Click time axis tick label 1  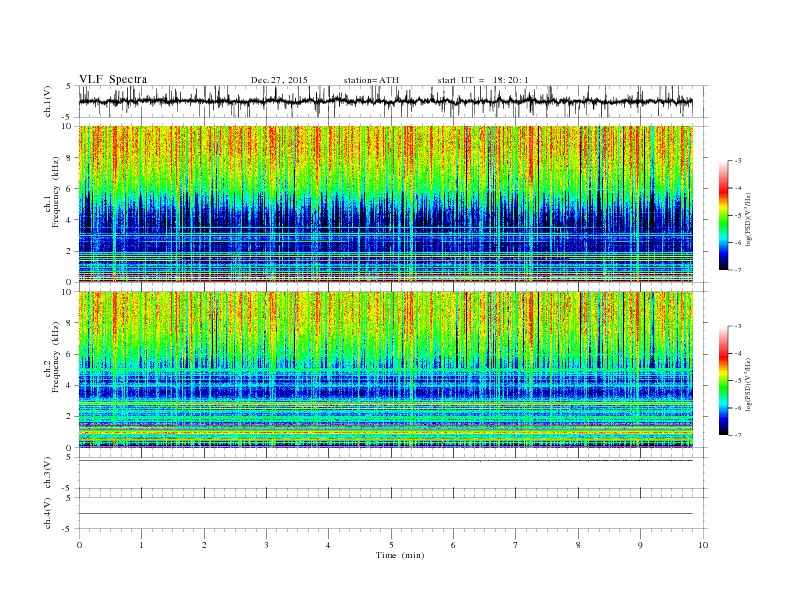[x=141, y=545]
